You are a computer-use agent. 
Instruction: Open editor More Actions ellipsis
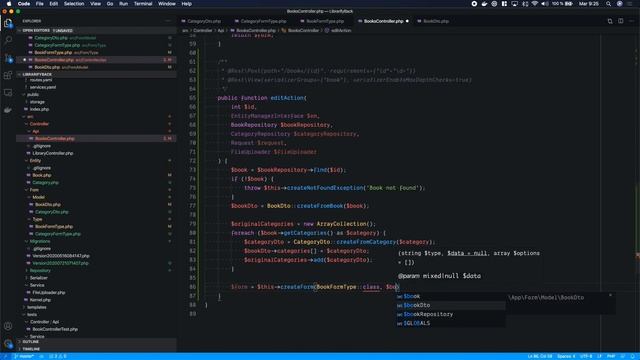(631, 21)
